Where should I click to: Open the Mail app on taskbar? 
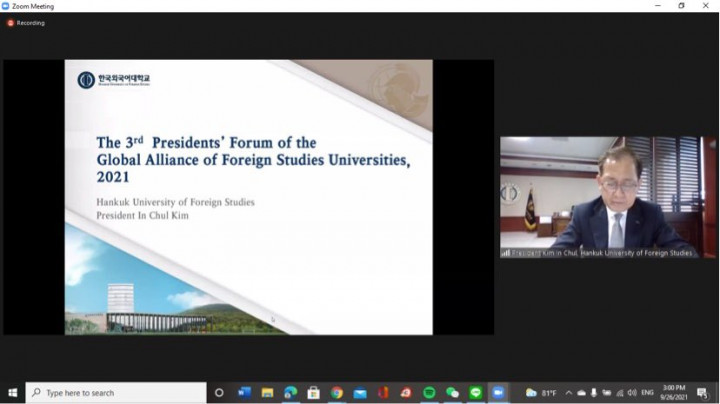(x=360, y=393)
